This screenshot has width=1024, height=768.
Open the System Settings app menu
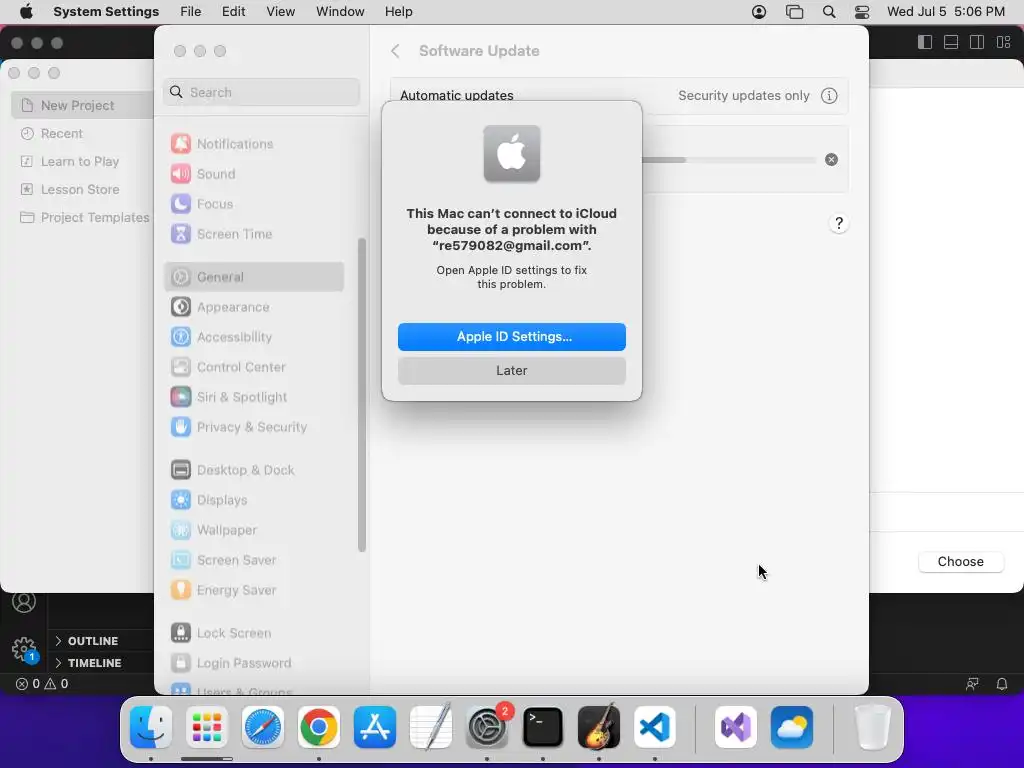tap(106, 12)
